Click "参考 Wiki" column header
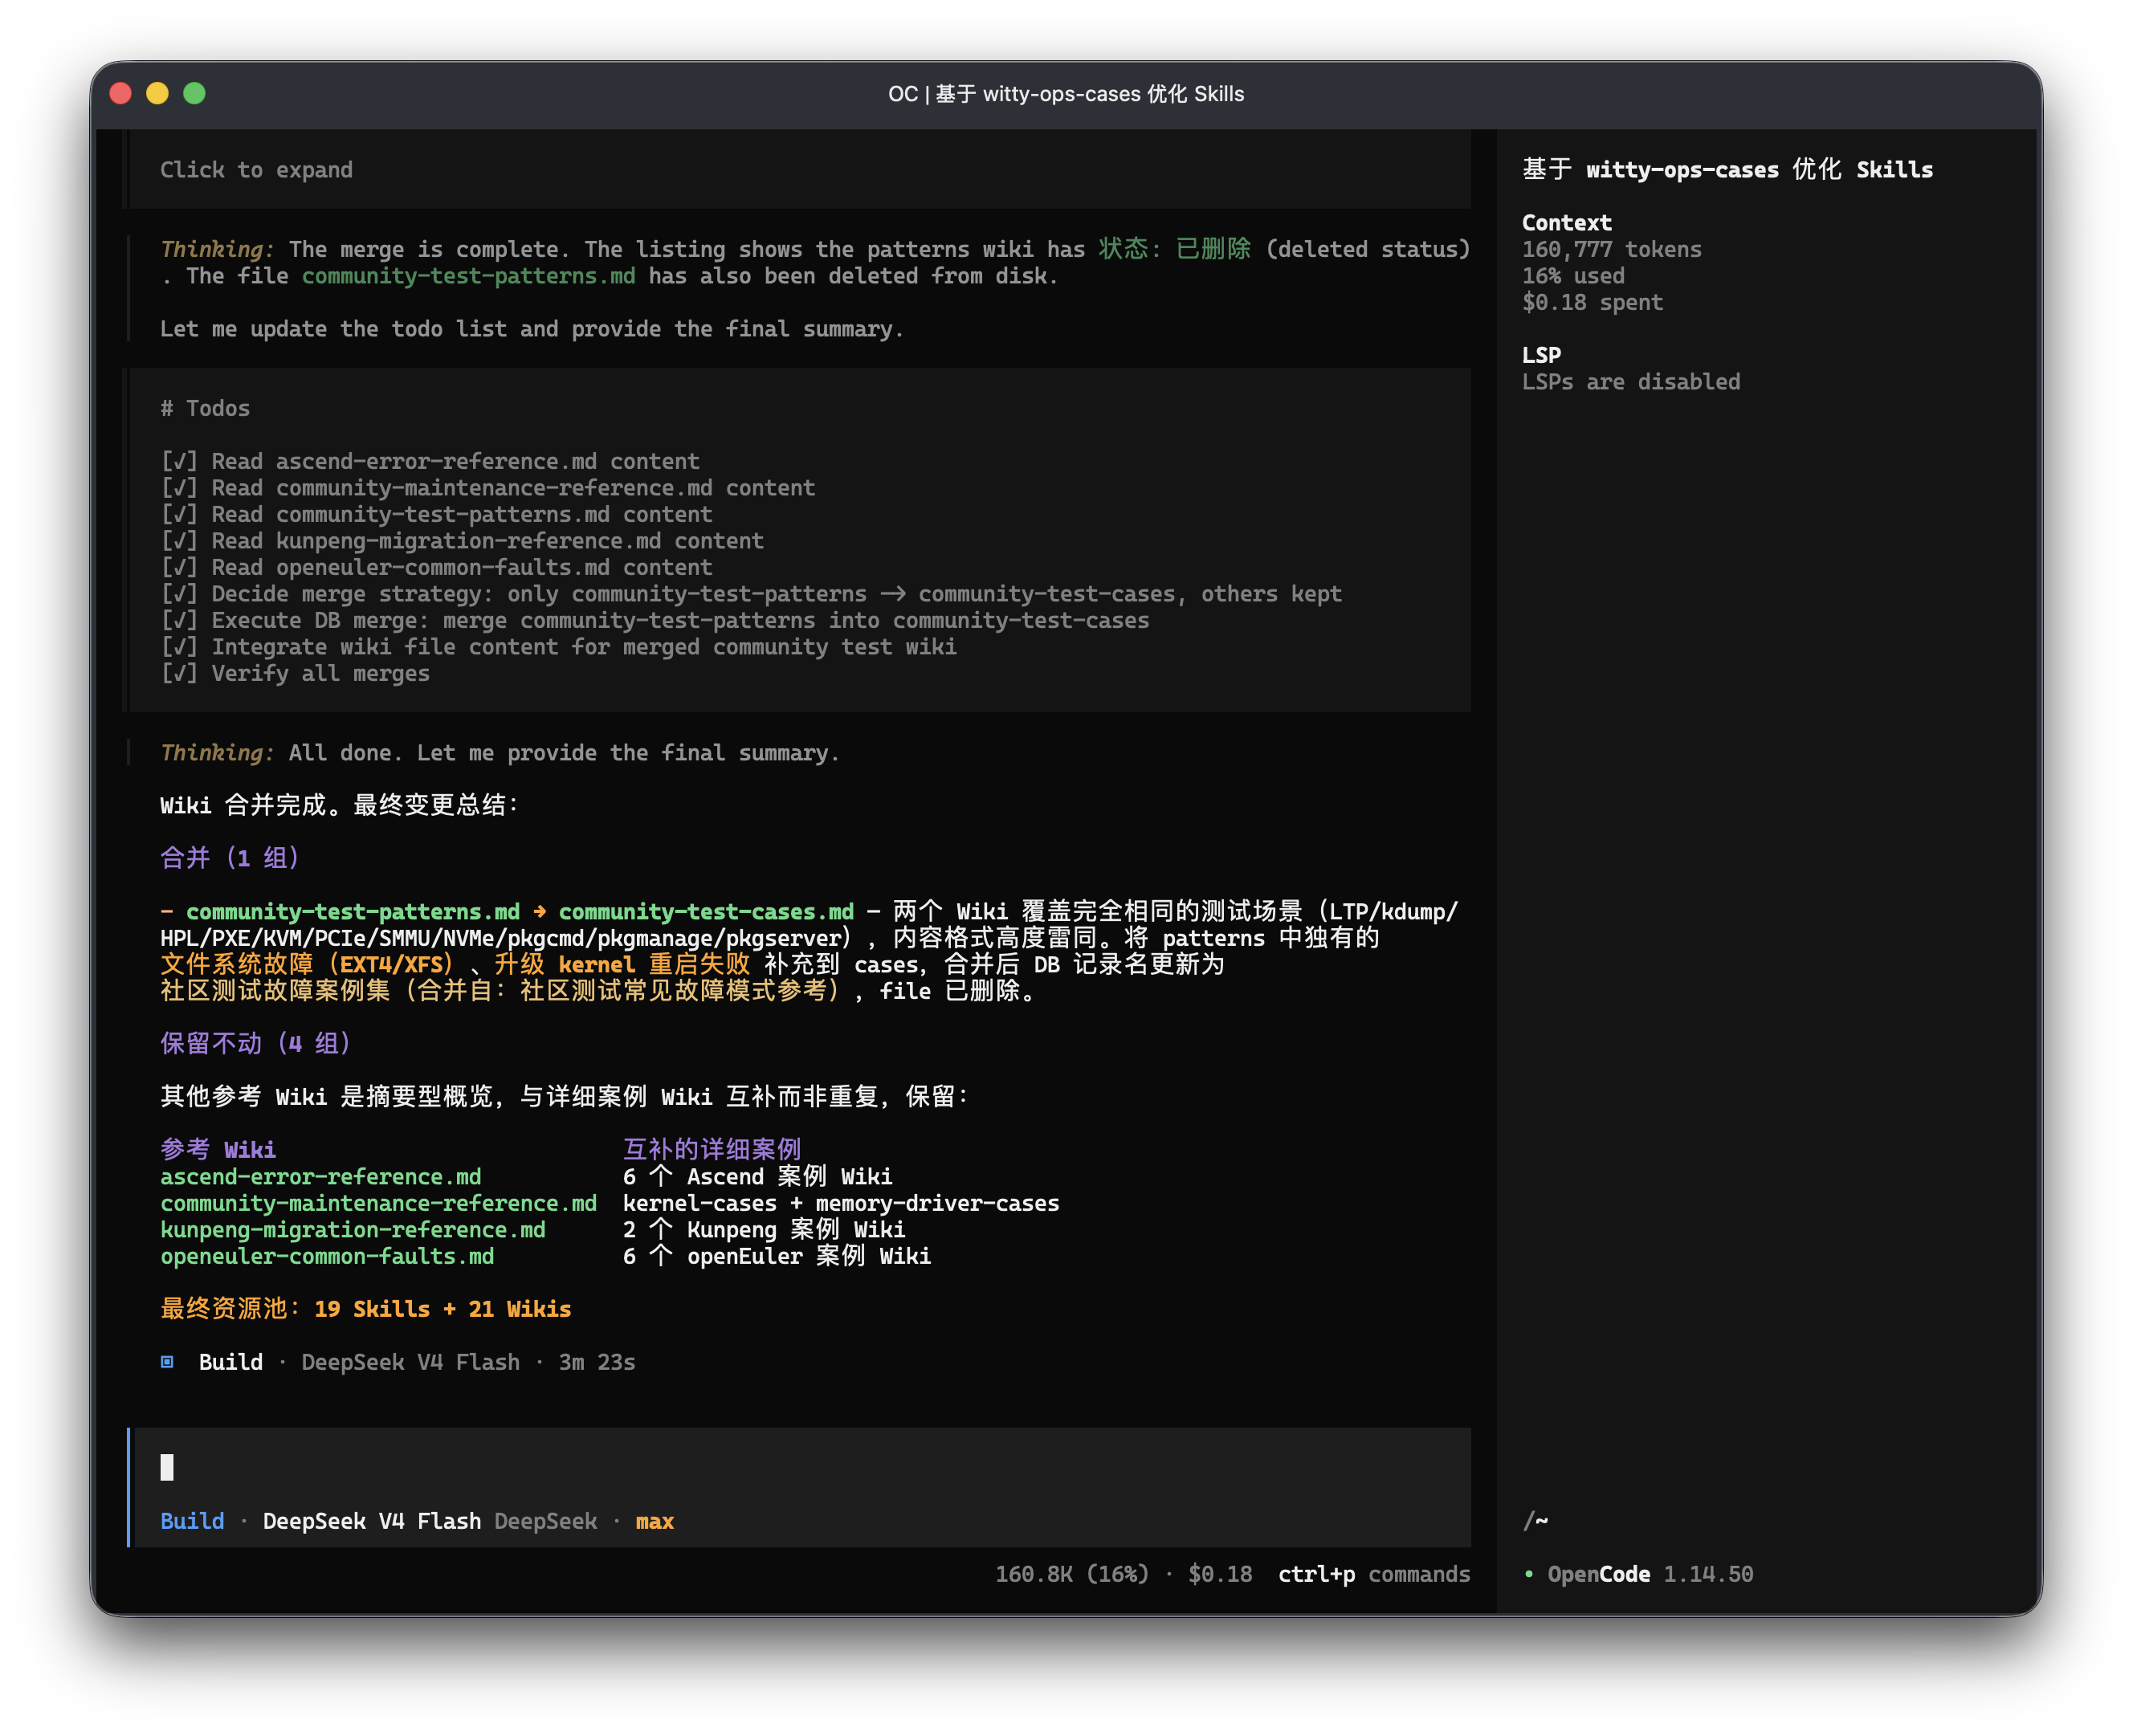 218,1150
